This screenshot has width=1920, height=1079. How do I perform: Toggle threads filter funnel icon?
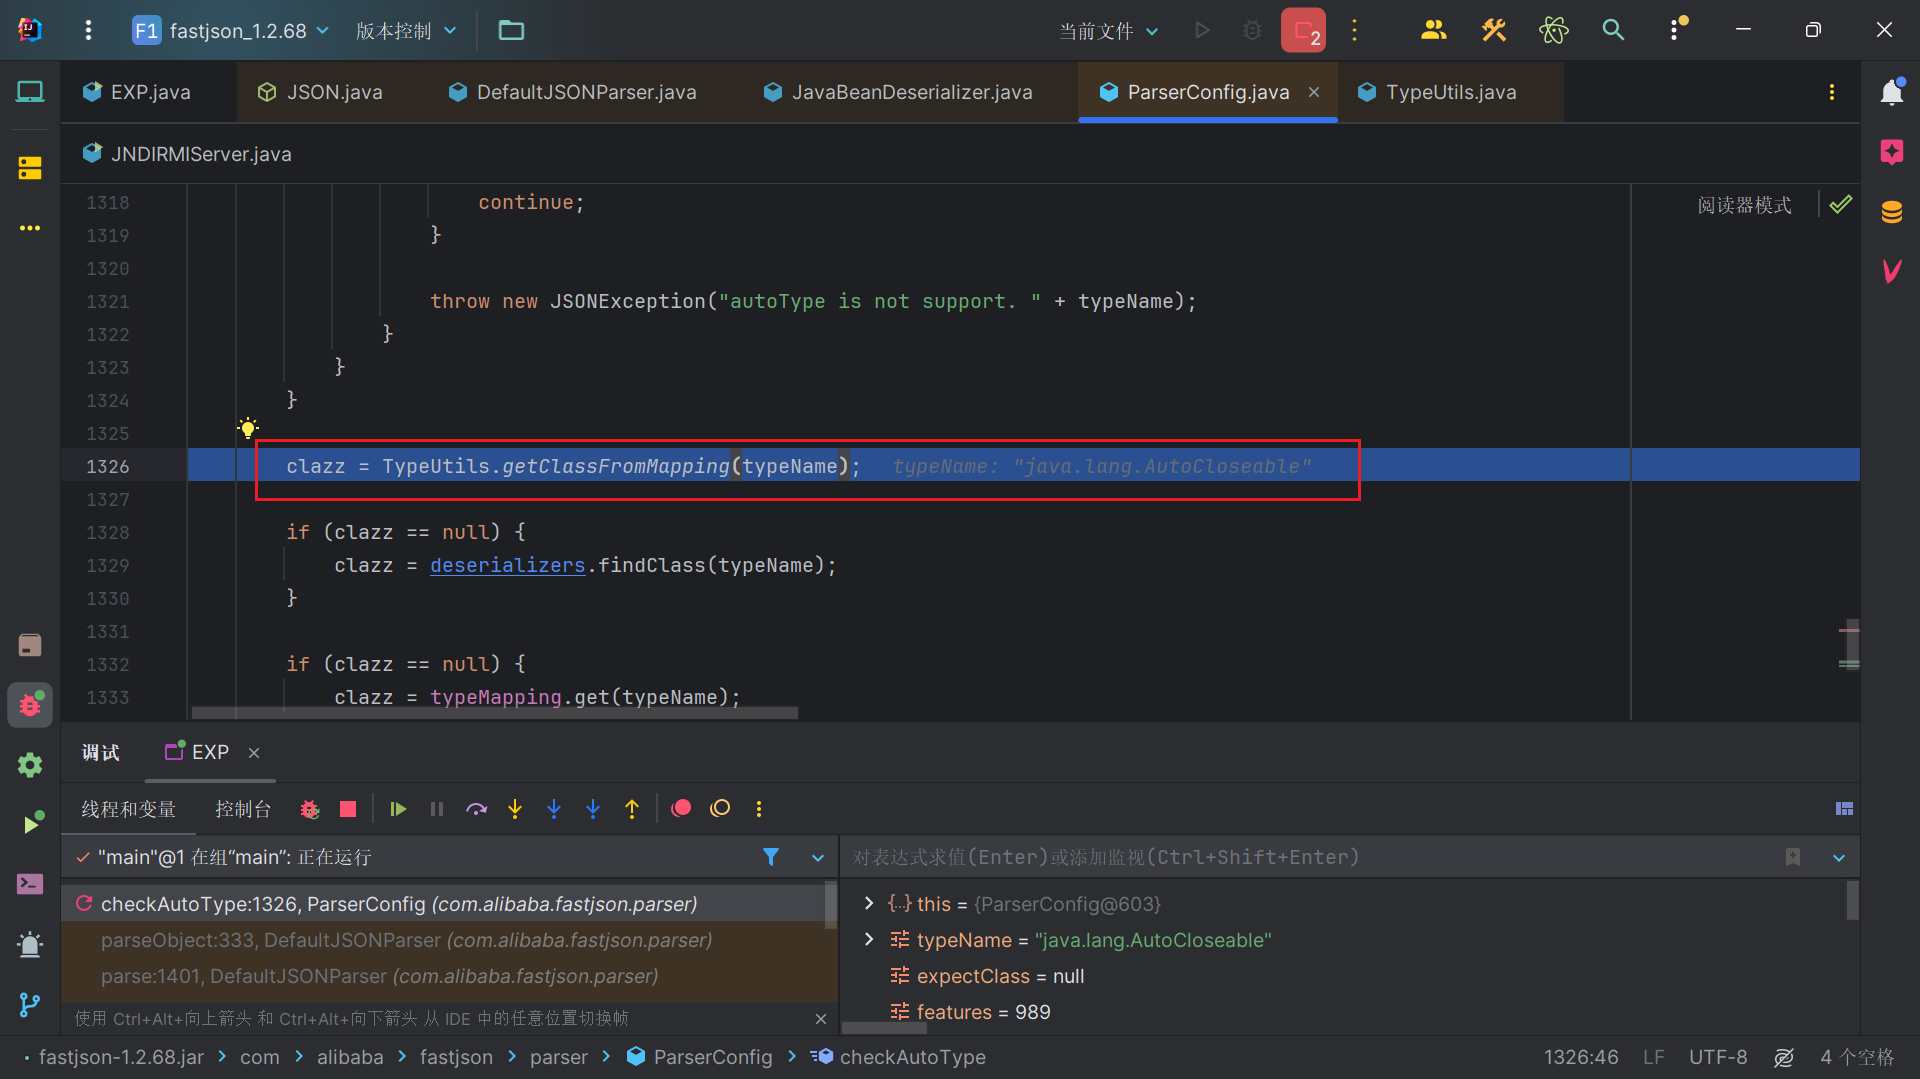coord(771,857)
